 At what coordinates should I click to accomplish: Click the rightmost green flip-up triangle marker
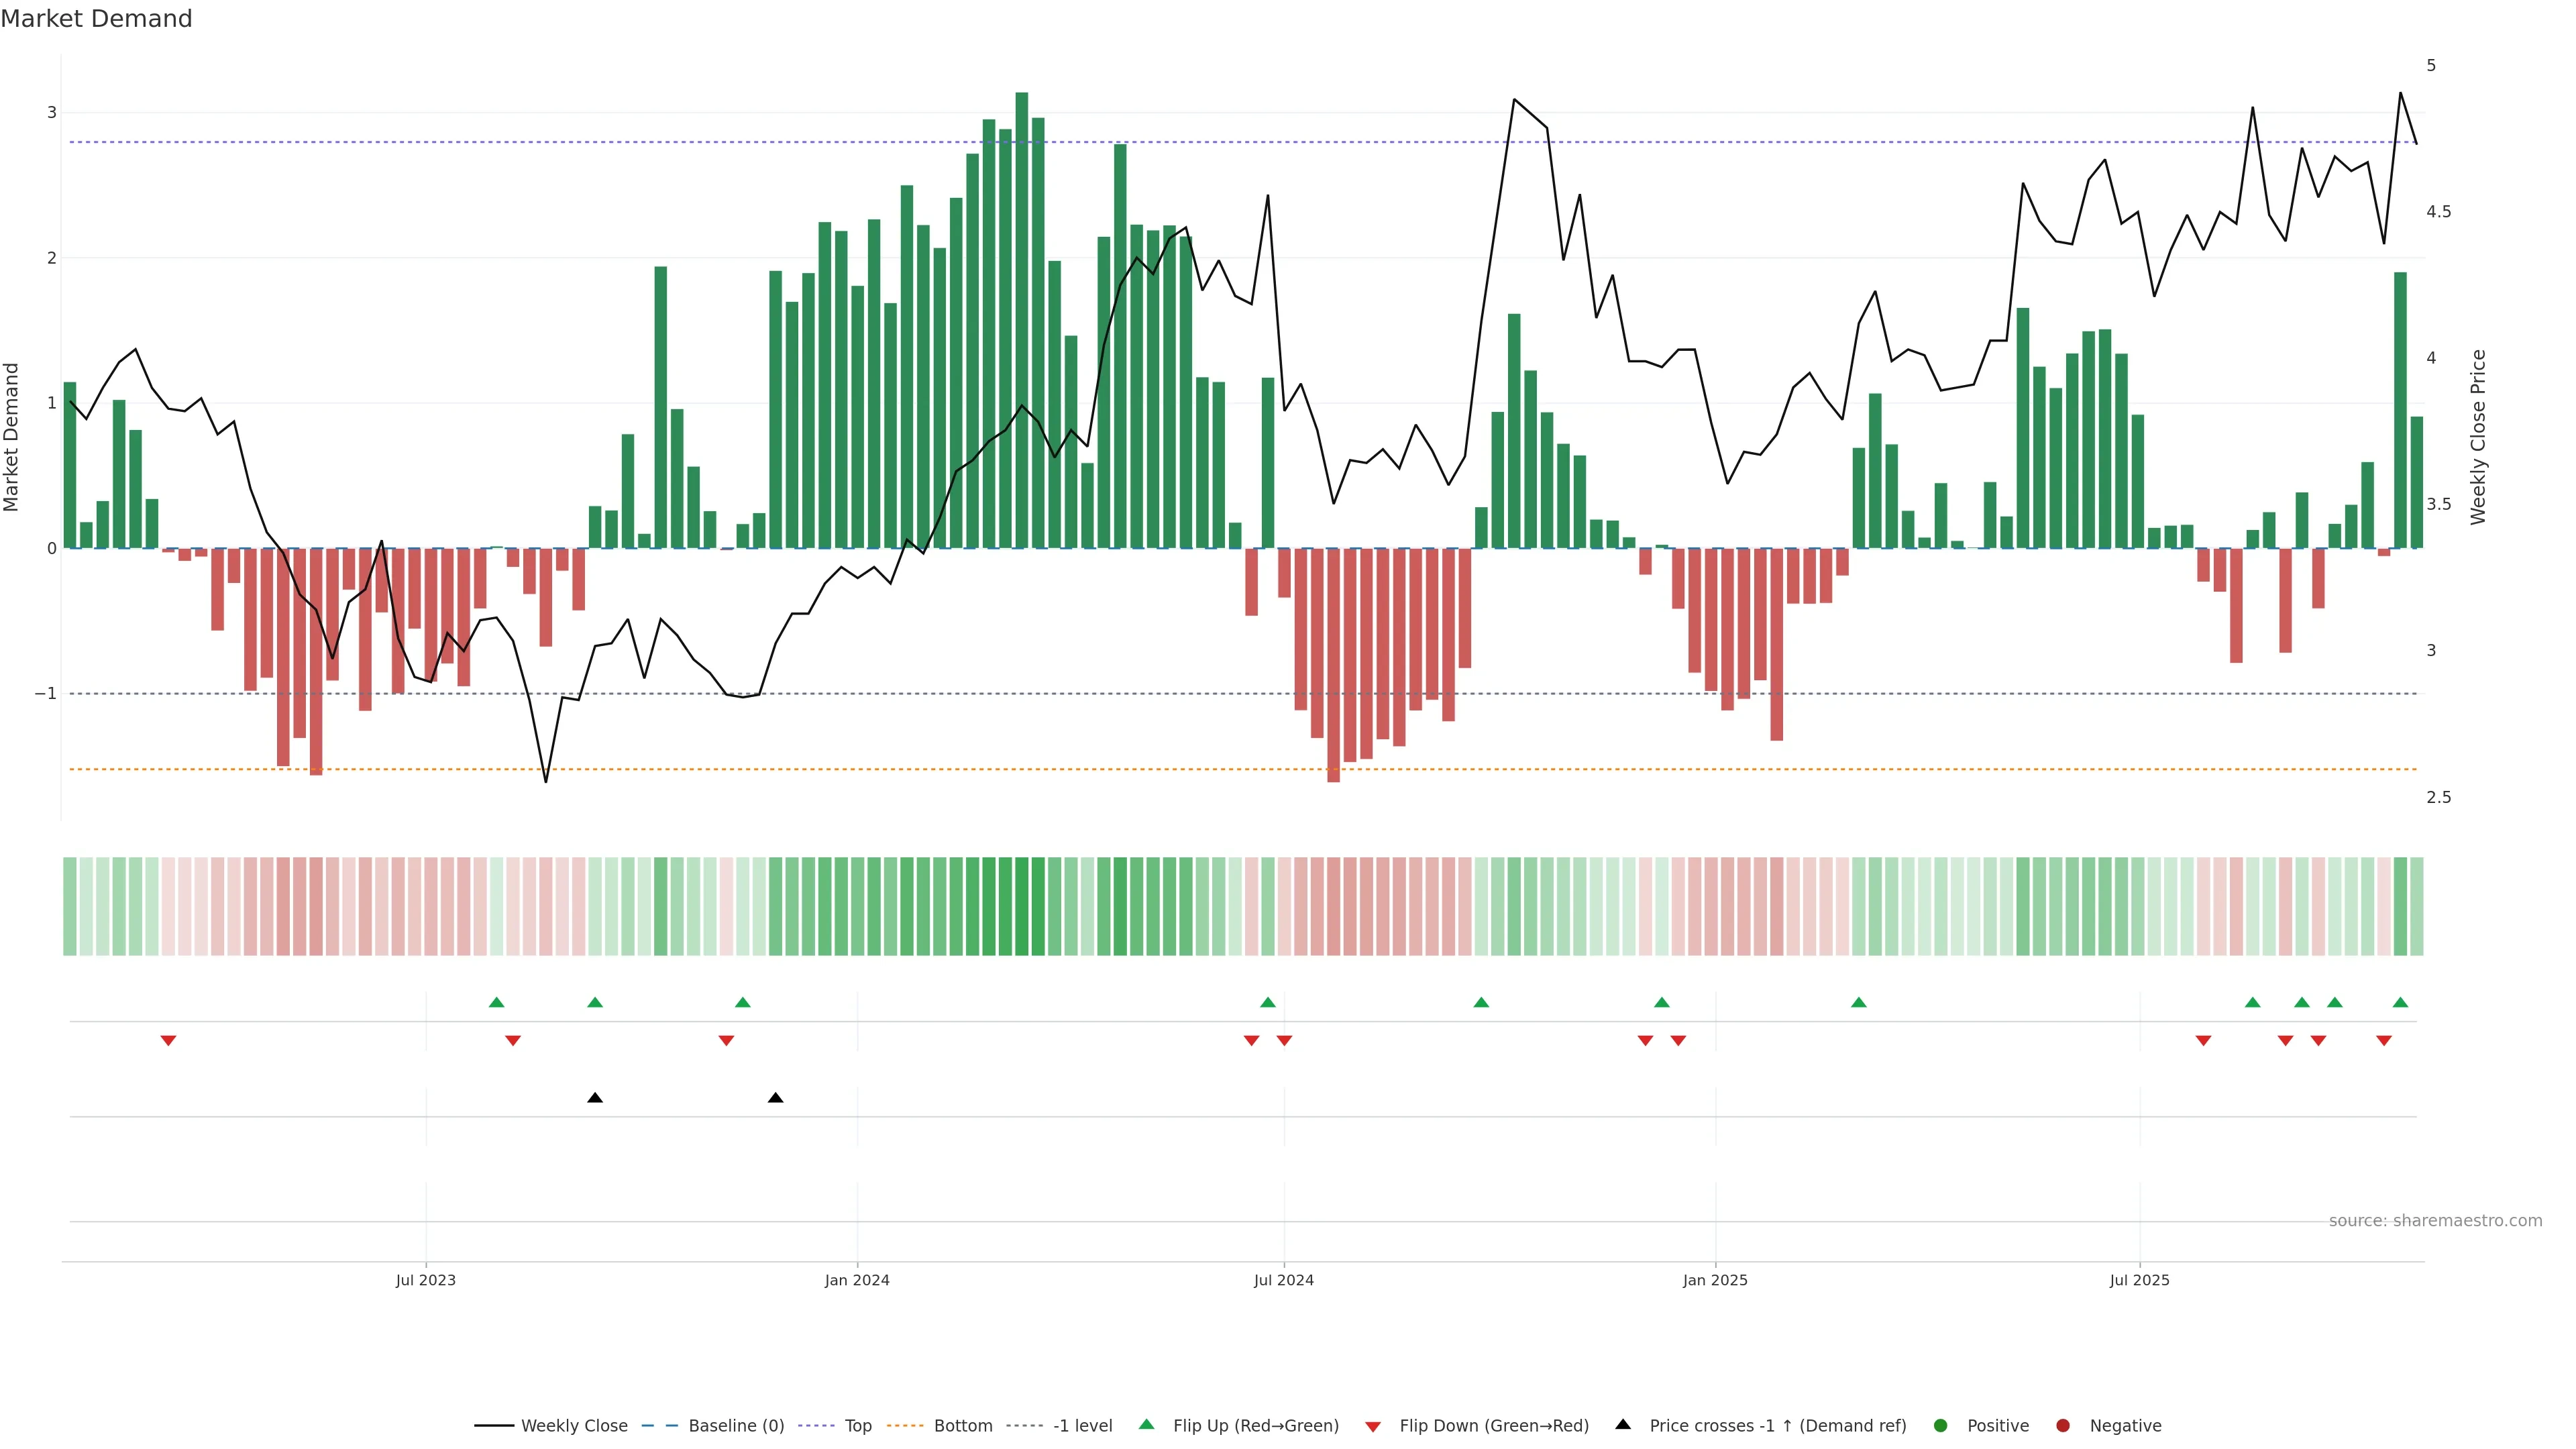click(2400, 1002)
